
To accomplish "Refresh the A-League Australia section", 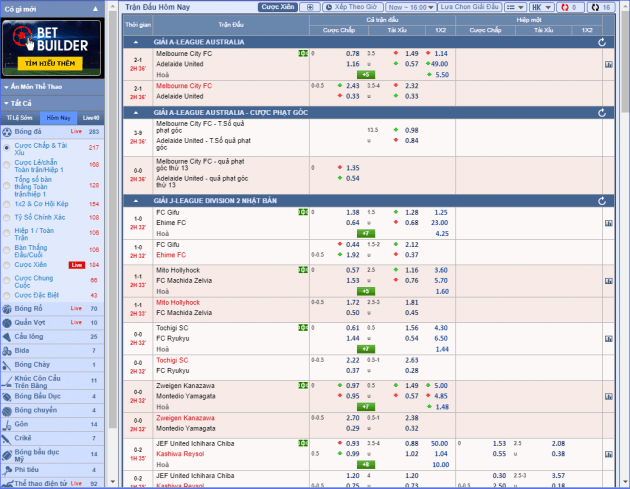I will (x=601, y=42).
